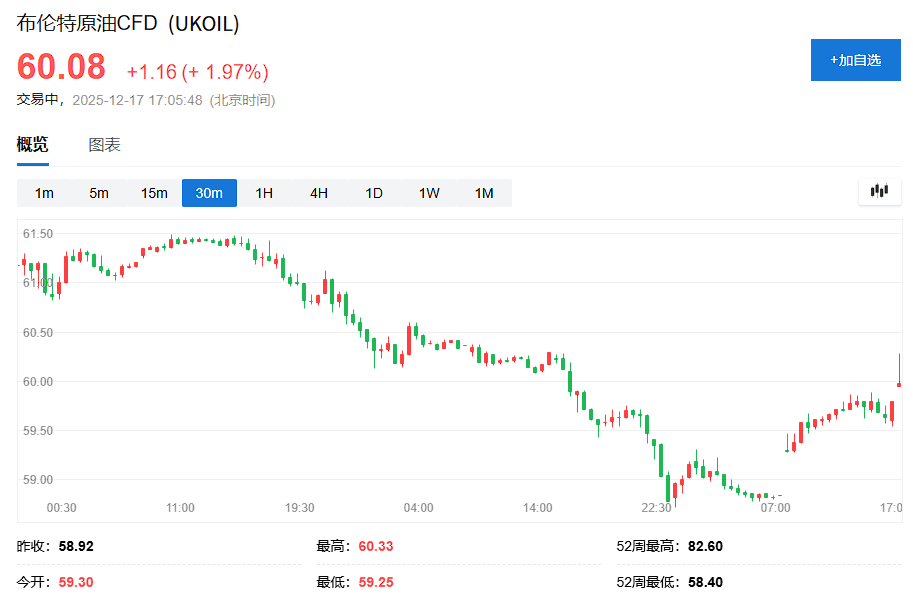
Task: Select the 1H chart interval
Action: 263,192
